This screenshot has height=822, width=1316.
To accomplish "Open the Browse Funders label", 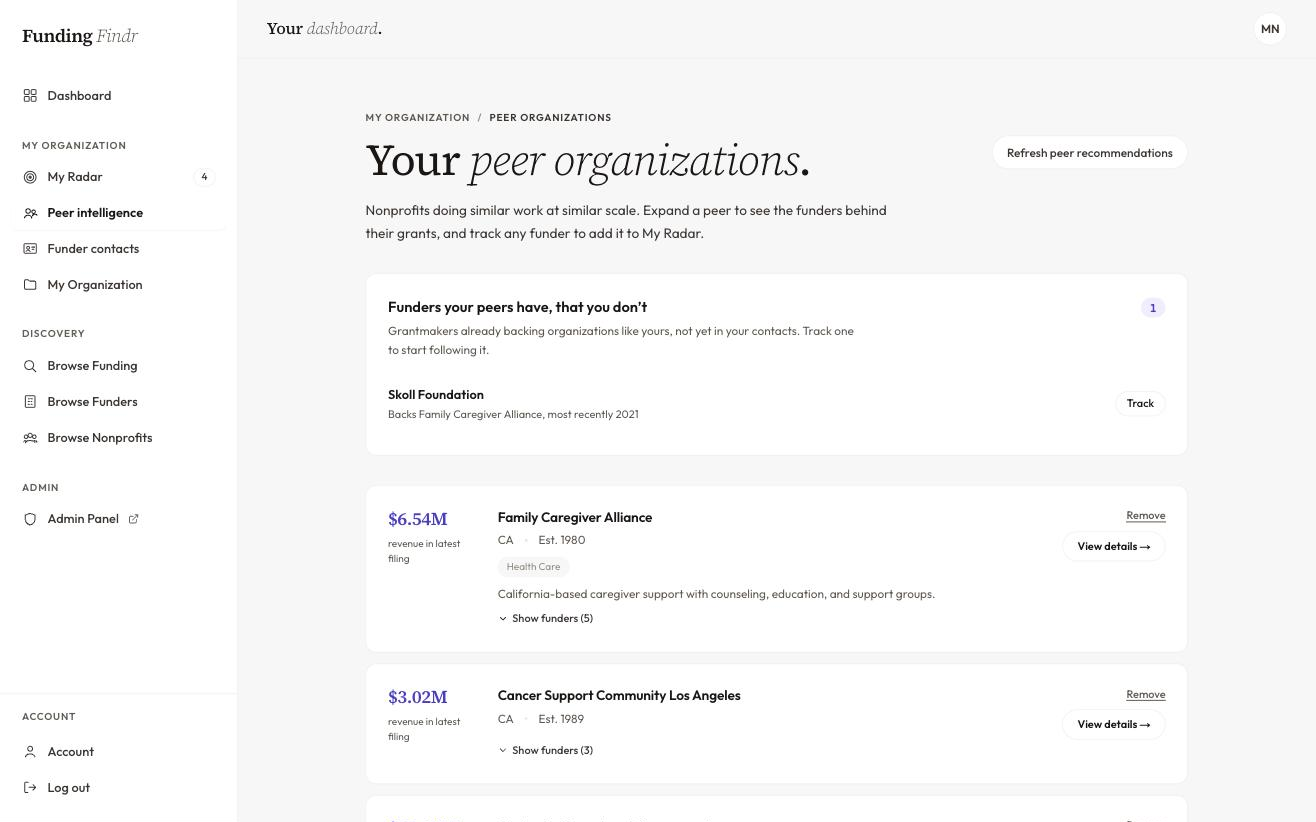I will [x=92, y=402].
